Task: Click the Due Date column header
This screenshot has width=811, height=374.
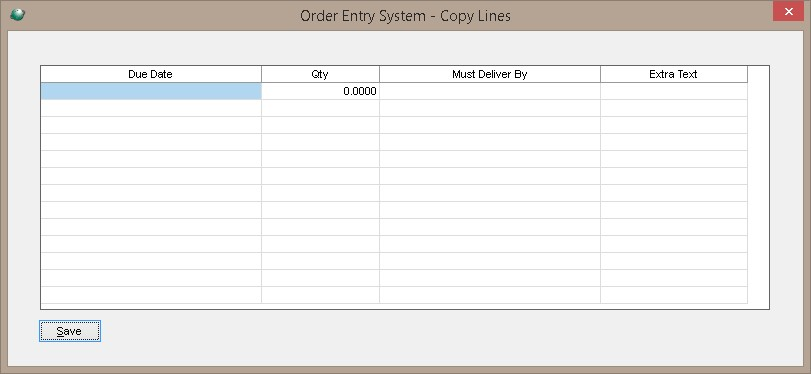Action: coord(151,74)
